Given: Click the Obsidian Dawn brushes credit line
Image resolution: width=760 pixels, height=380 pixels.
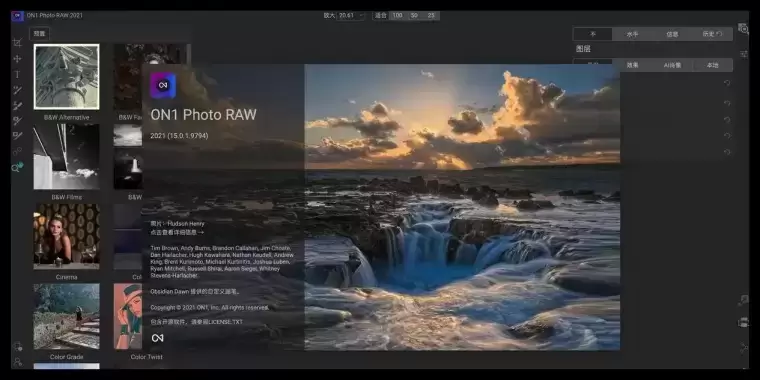Looking at the screenshot, I should tap(195, 292).
